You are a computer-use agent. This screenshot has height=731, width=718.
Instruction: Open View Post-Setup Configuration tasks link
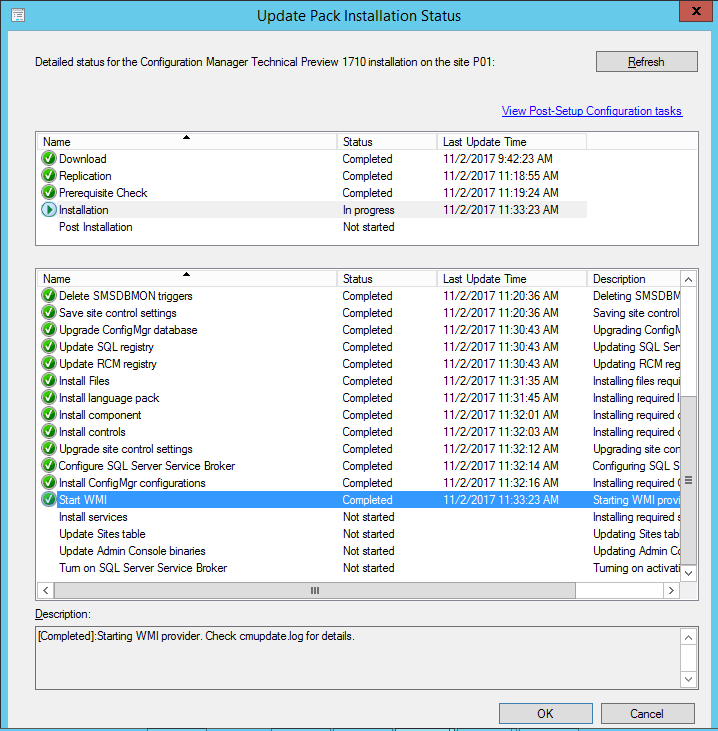point(592,111)
